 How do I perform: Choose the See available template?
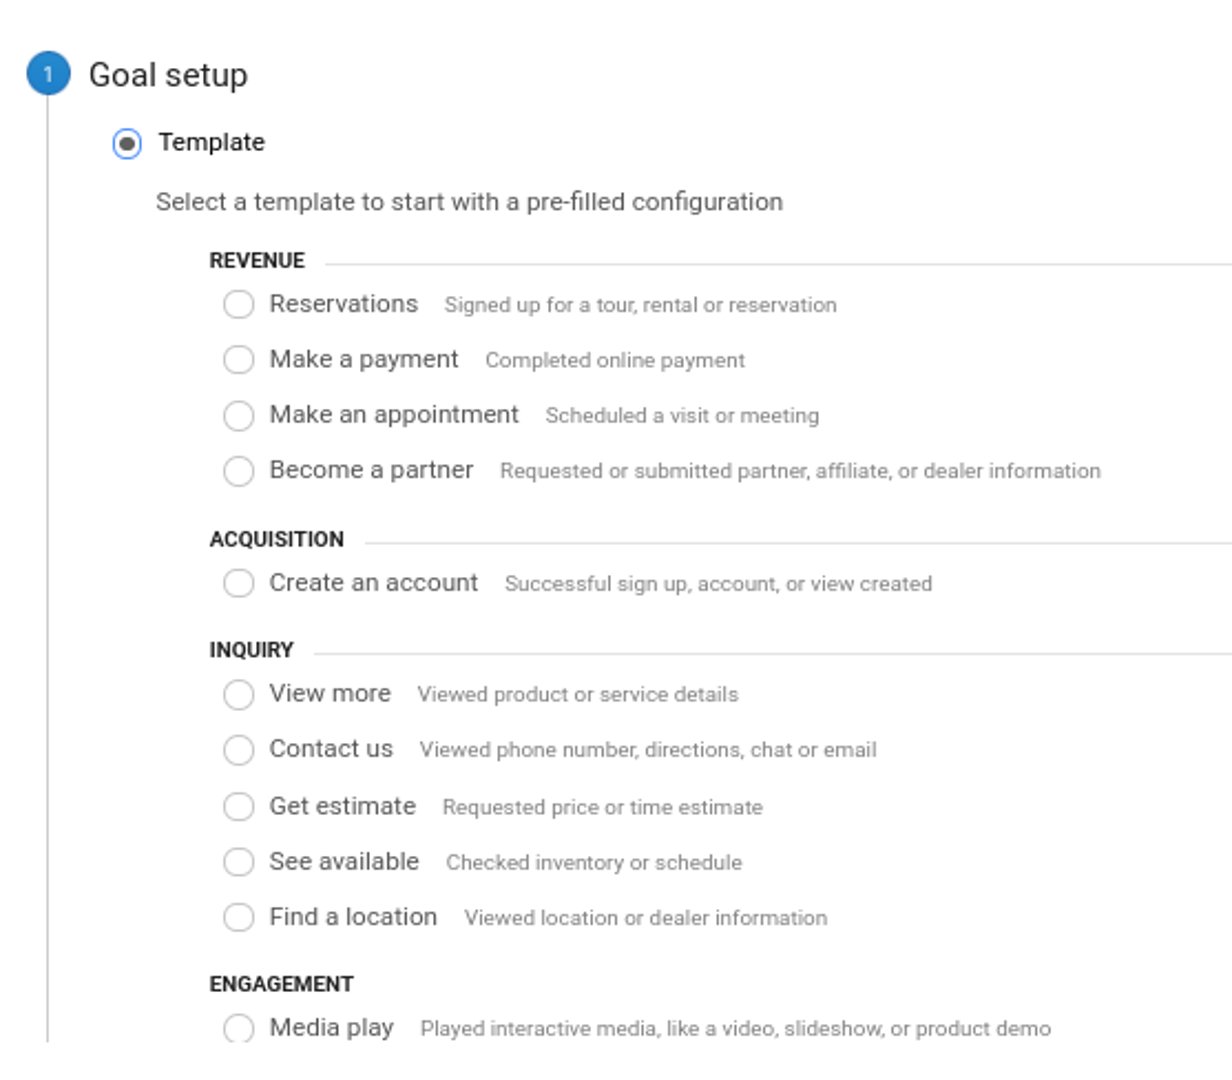coord(238,861)
